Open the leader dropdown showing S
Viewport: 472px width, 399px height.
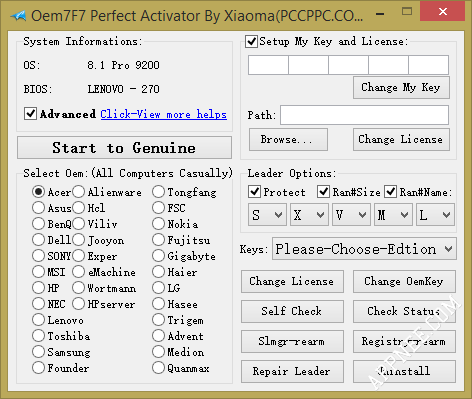pos(267,215)
